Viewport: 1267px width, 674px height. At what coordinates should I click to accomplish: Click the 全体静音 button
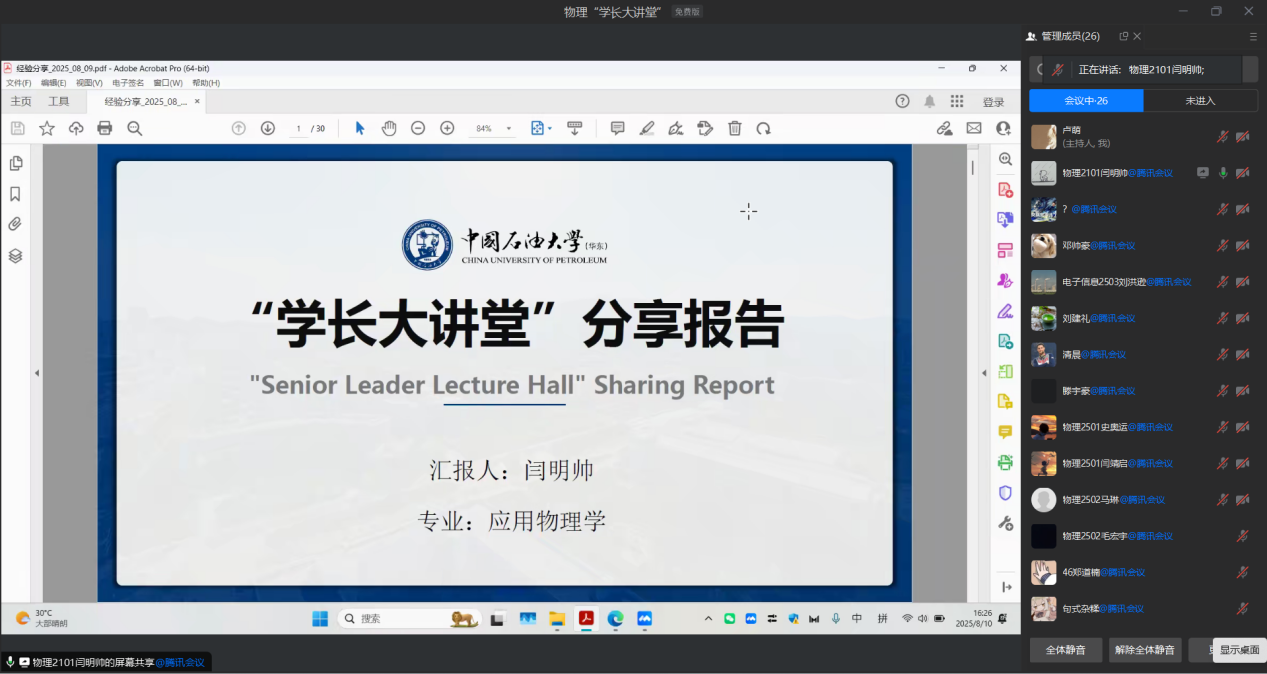click(1066, 650)
